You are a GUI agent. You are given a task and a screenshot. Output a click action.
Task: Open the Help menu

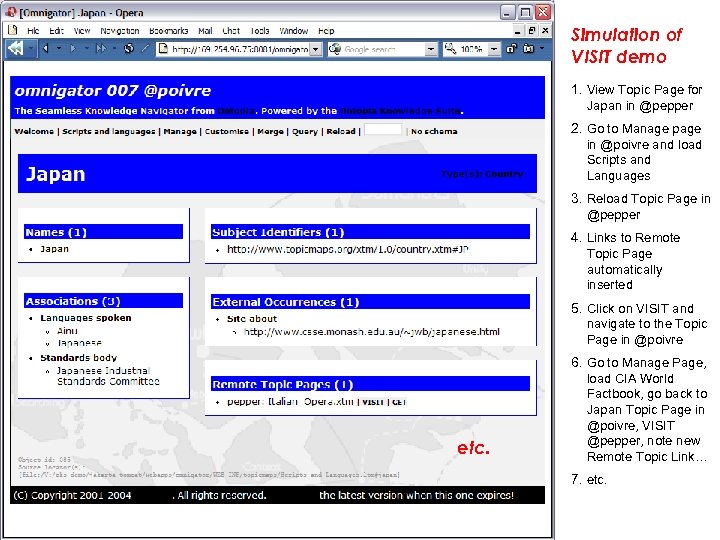(326, 31)
